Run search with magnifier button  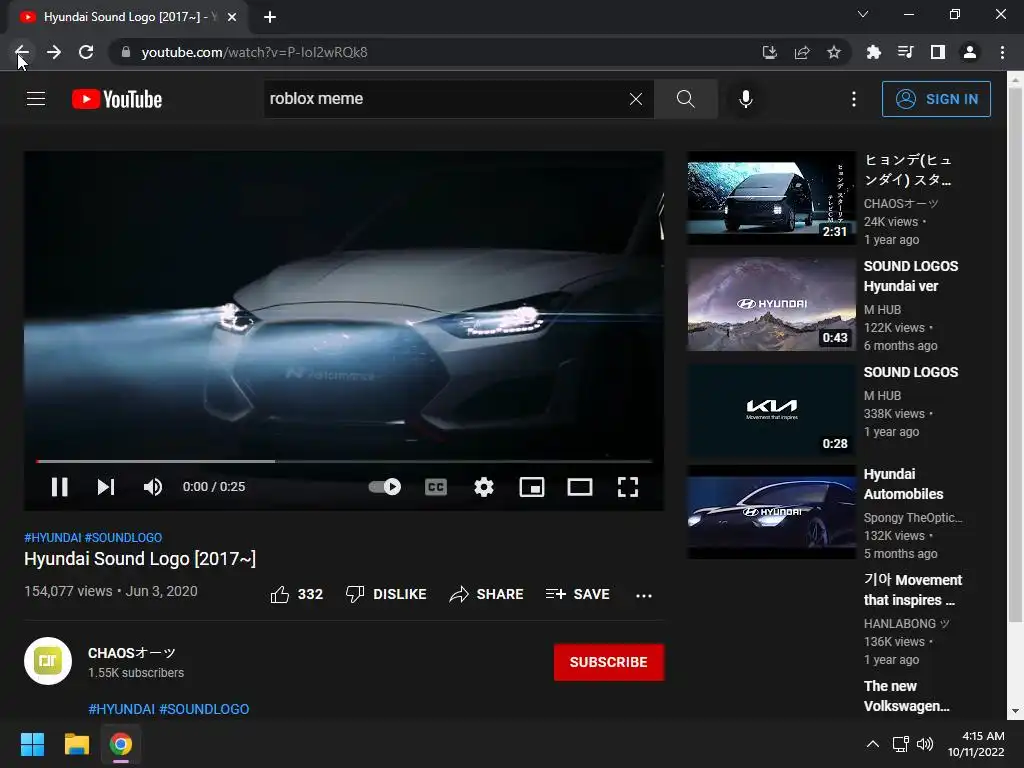click(x=686, y=99)
